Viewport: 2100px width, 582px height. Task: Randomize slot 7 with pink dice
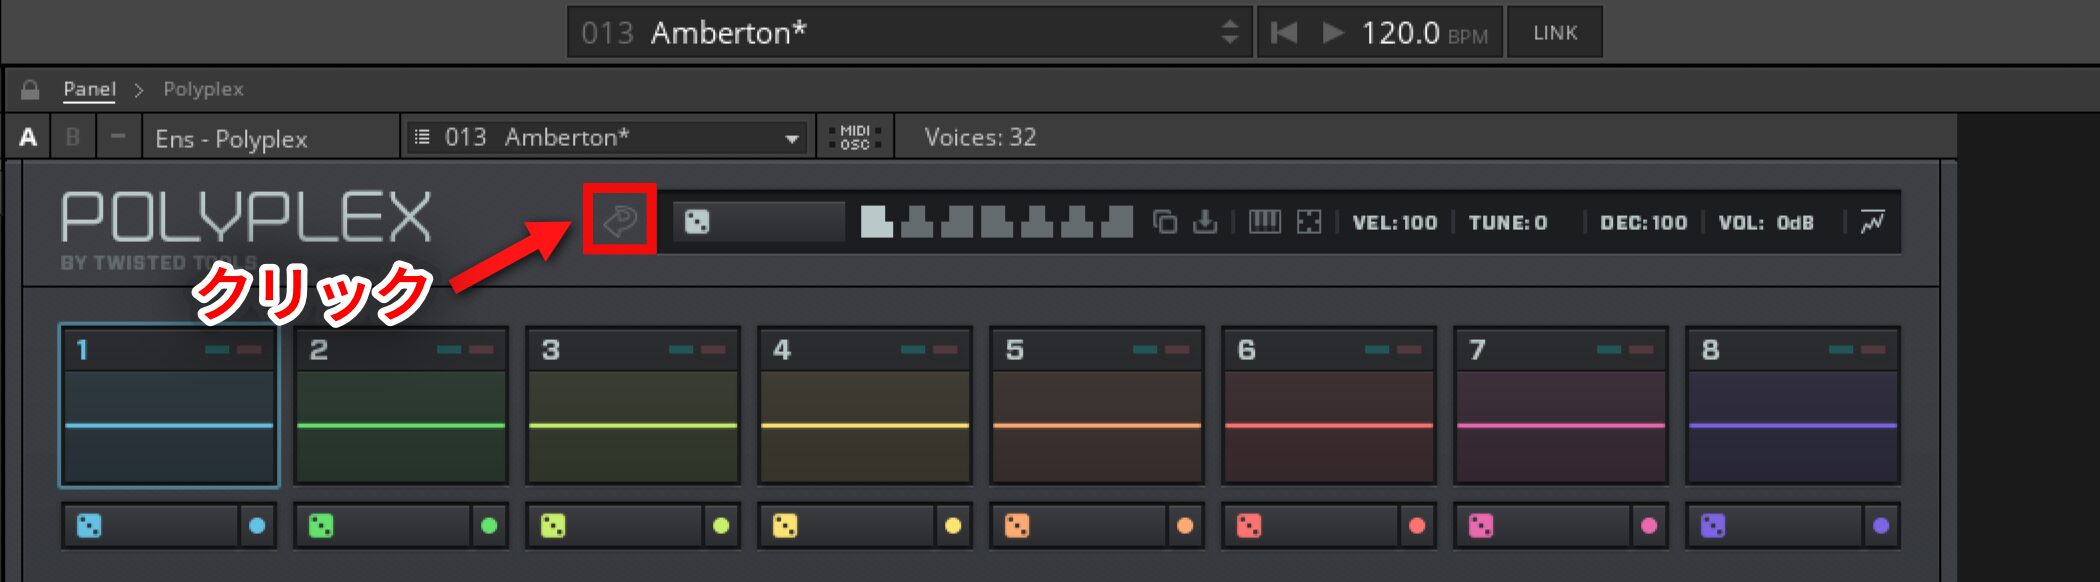click(x=1481, y=525)
